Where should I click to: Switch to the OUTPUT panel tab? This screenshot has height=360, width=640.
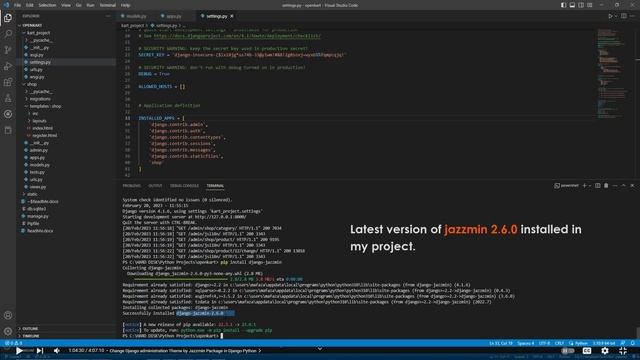pos(155,186)
